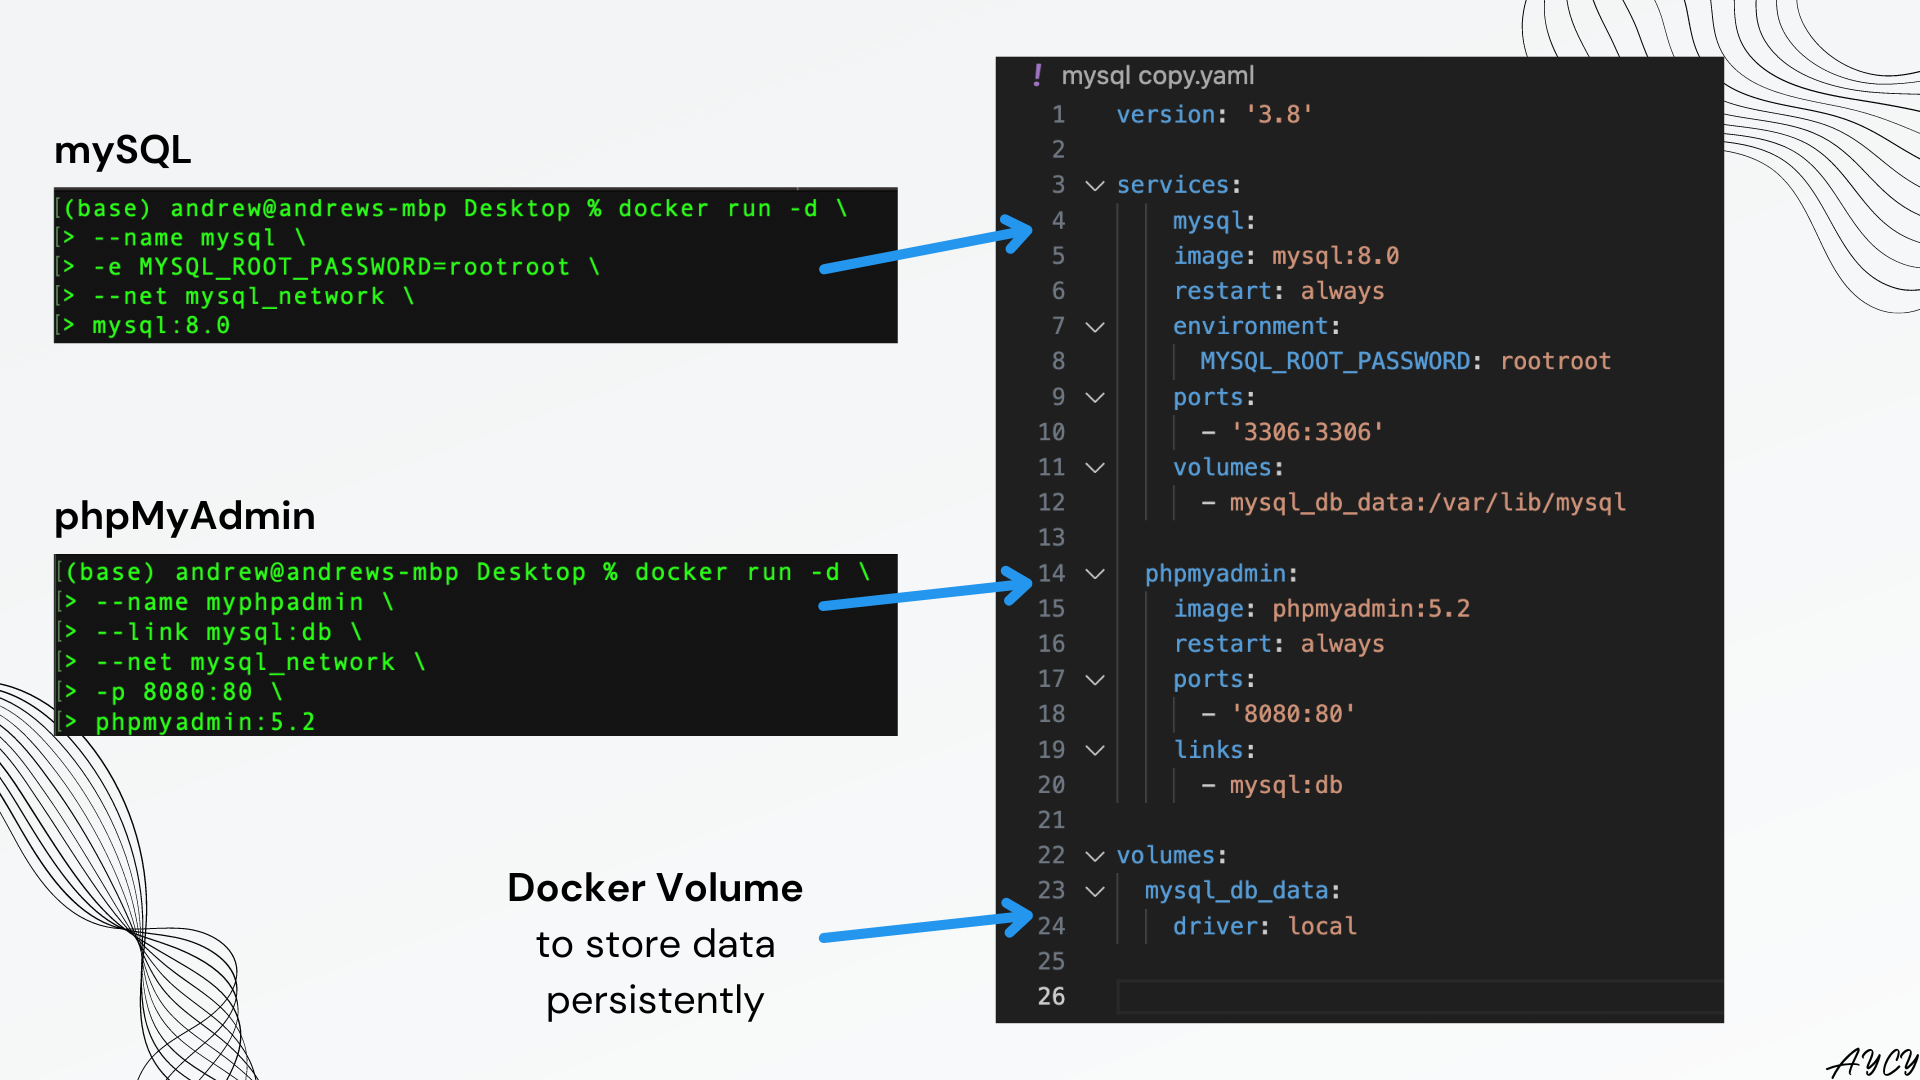Click line number 13 in the gutter
Image resolution: width=1920 pixels, height=1080 pixels.
click(1051, 538)
